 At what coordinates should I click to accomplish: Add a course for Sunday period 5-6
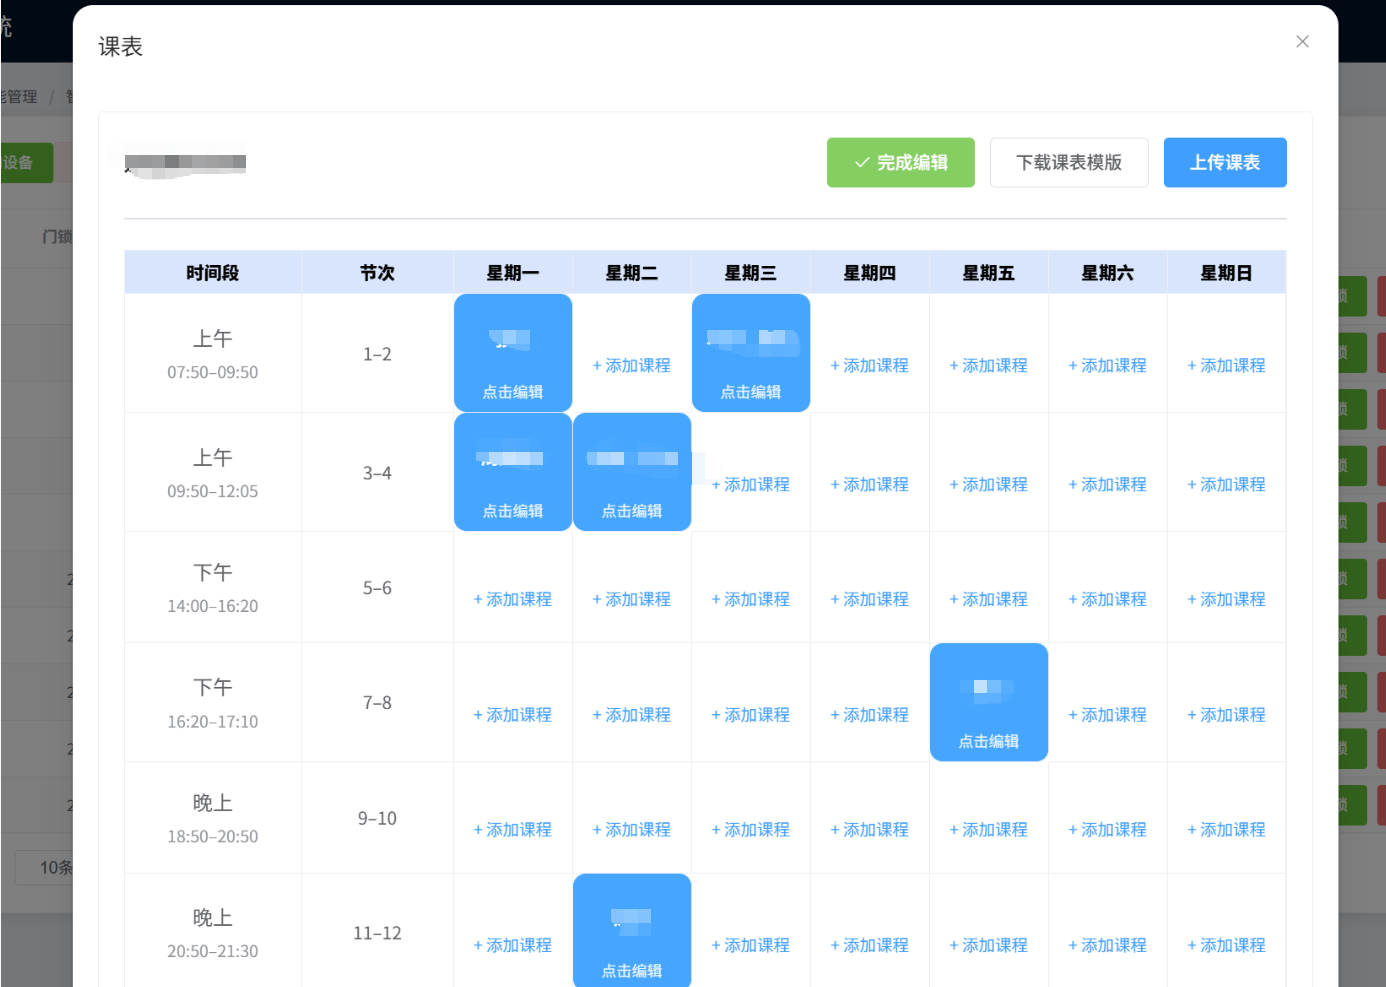1227,600
